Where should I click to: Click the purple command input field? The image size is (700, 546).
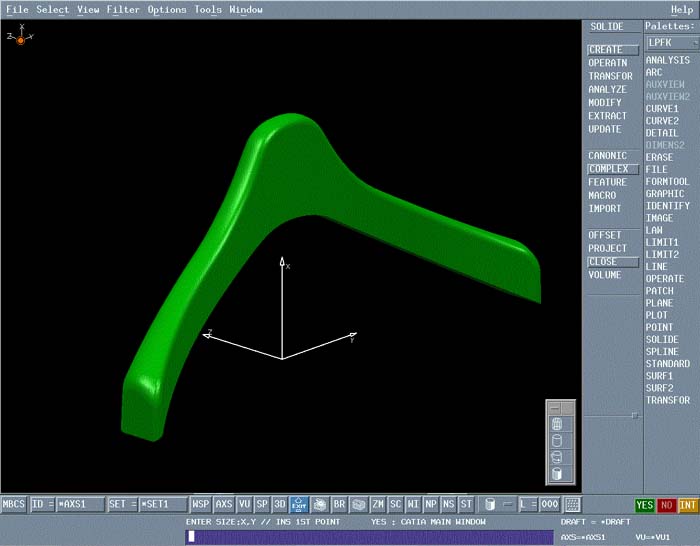[368, 536]
